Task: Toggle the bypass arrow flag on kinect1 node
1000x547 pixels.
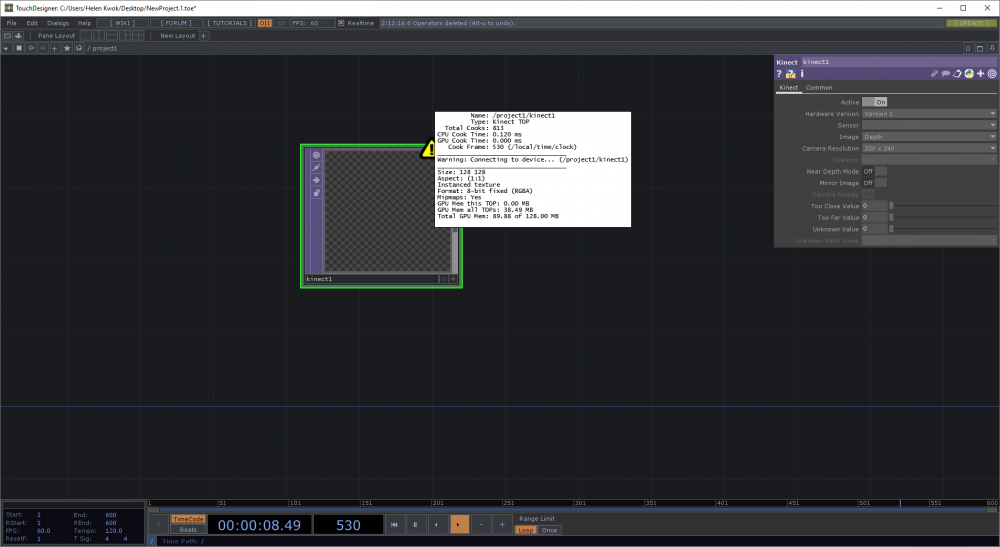Action: pyautogui.click(x=316, y=180)
